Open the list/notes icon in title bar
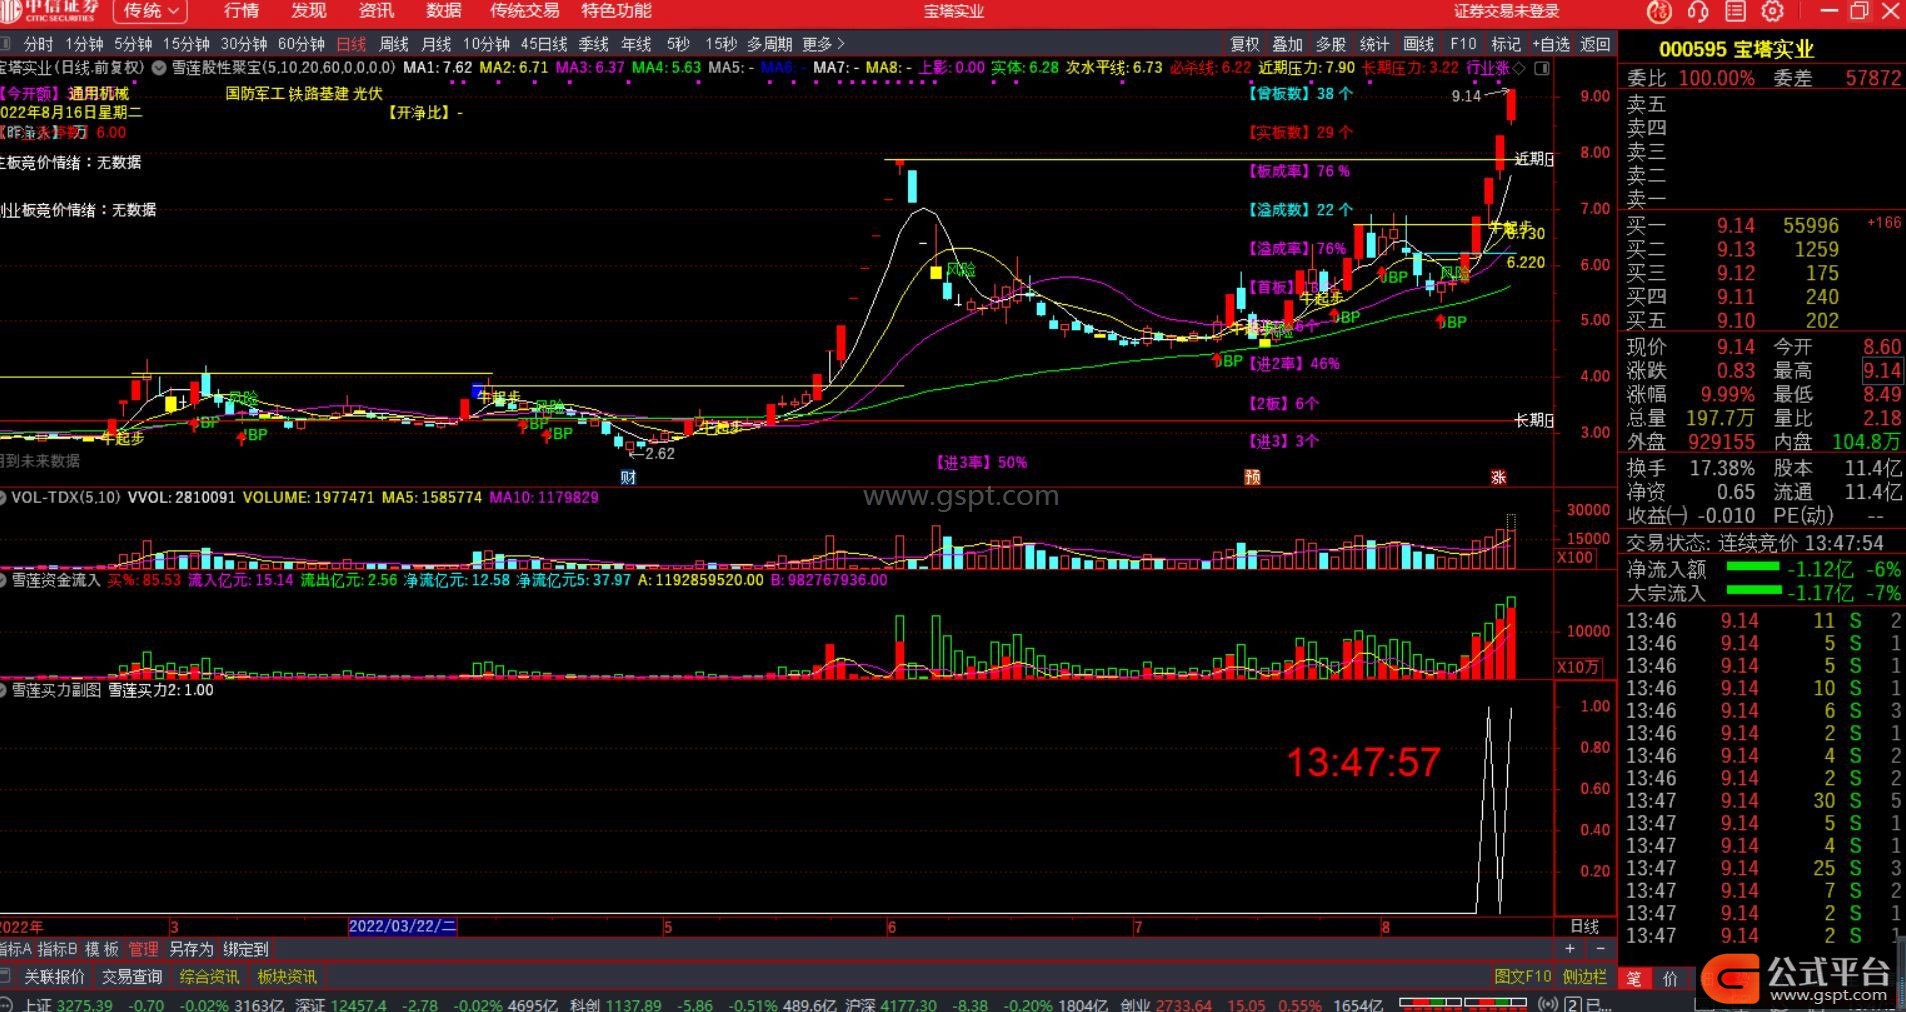Screen dimensions: 1906x1012 1735,11
